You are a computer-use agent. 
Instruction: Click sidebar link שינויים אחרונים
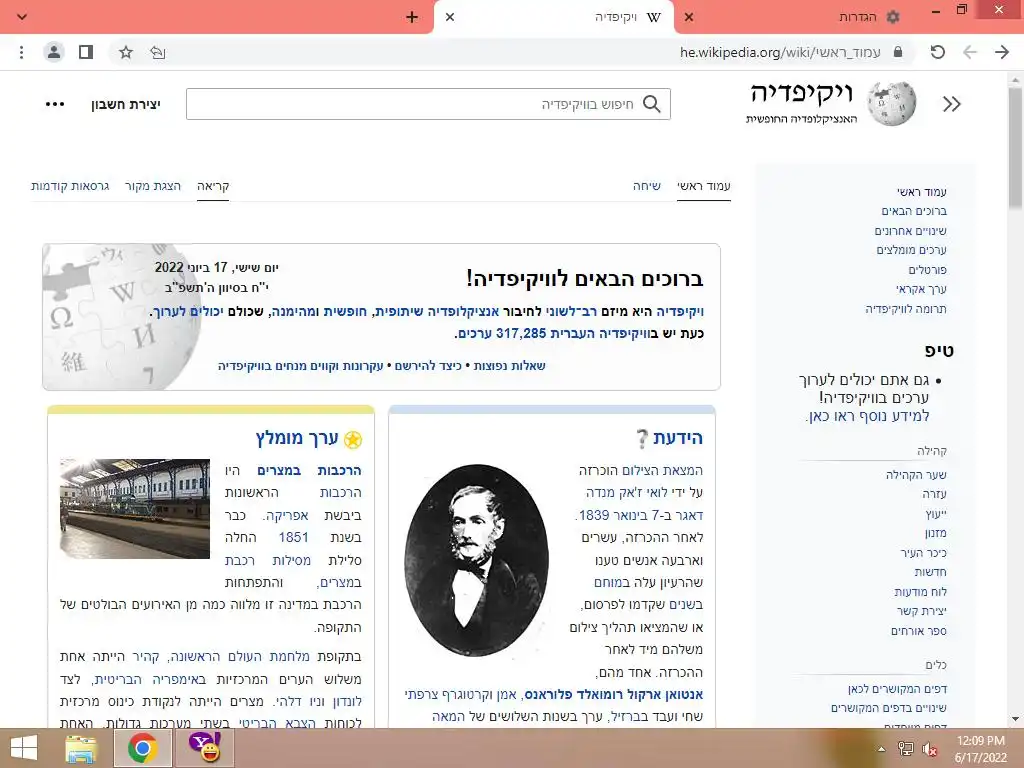pyautogui.click(x=910, y=231)
